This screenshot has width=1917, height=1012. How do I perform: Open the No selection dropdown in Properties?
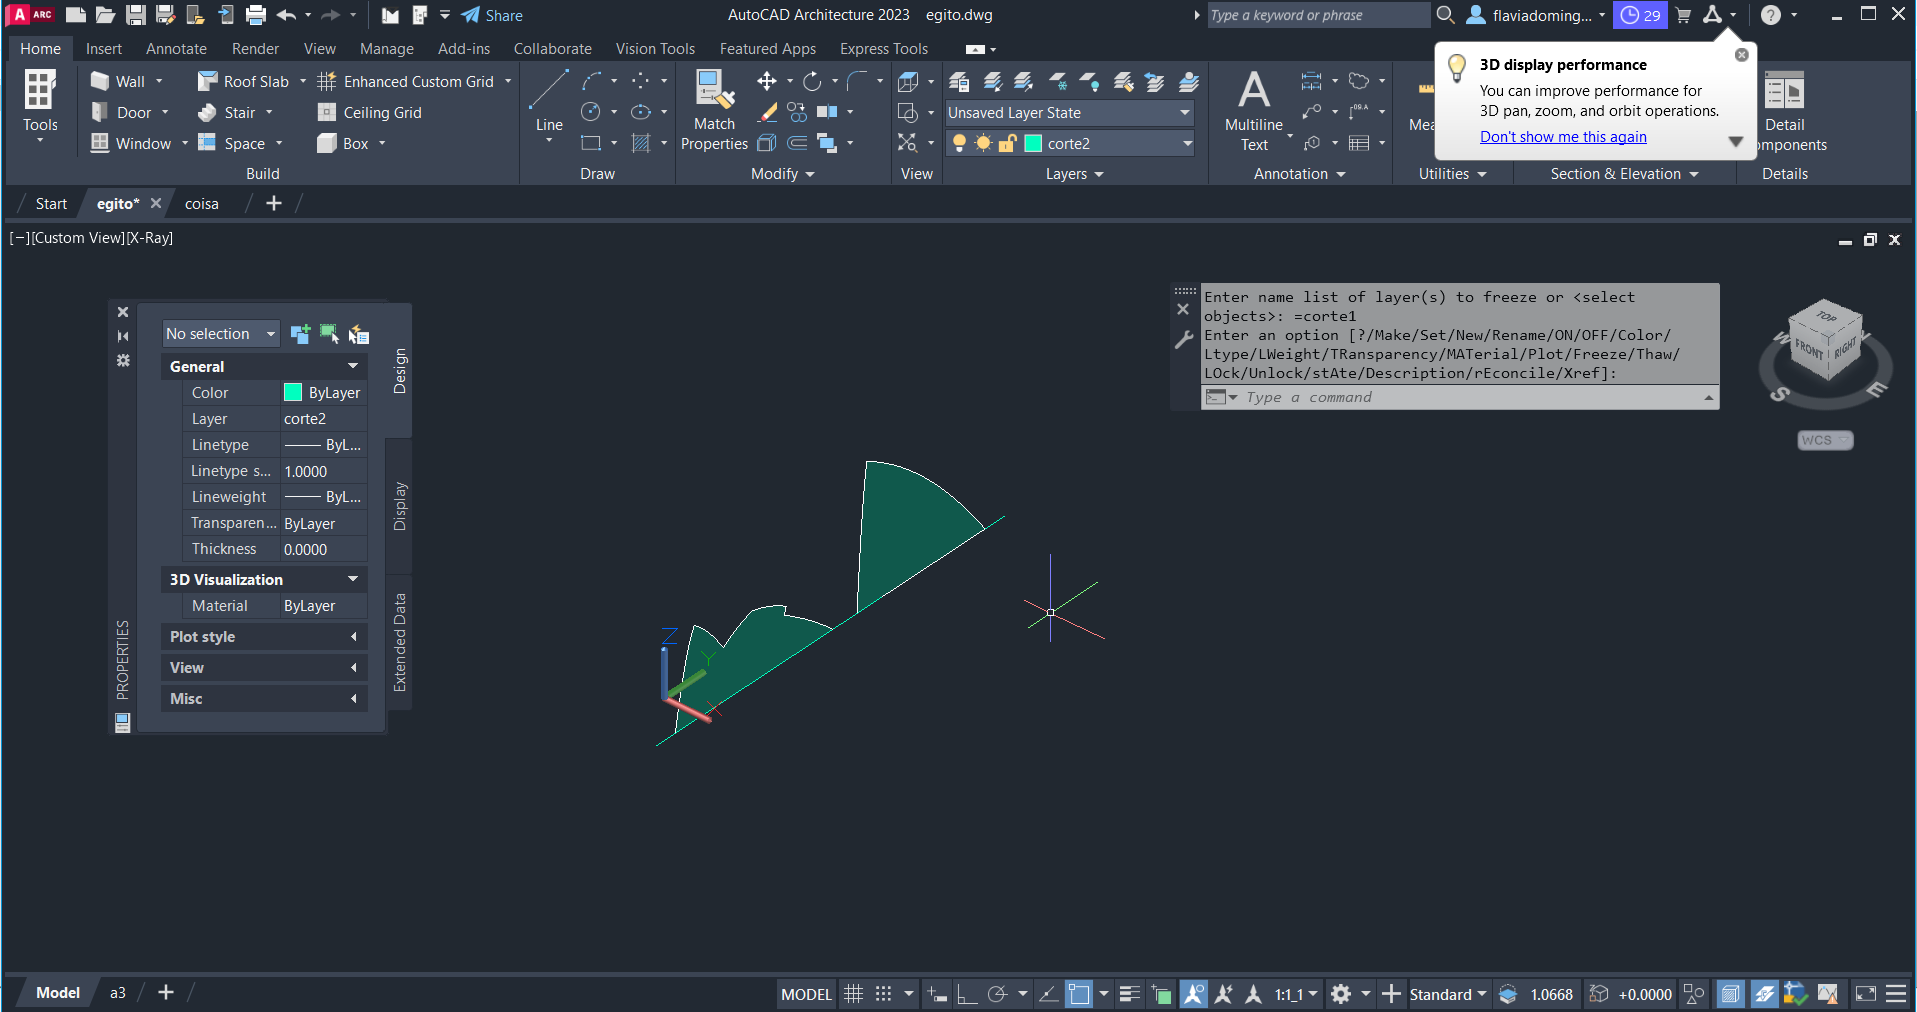coord(221,334)
